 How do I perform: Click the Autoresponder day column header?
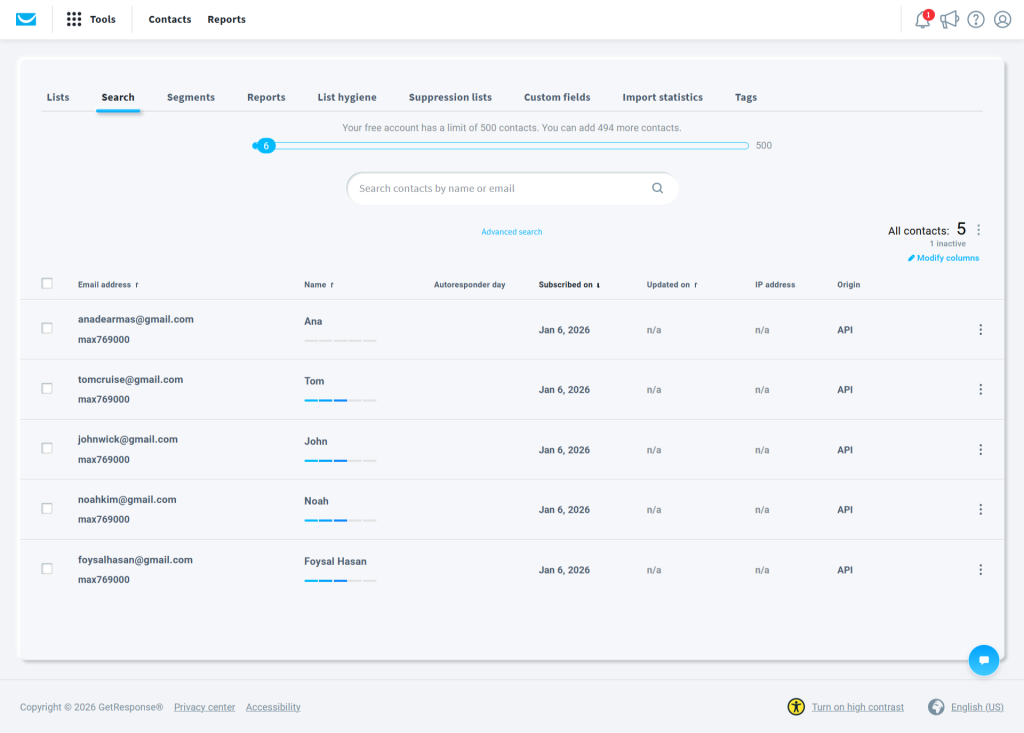(x=469, y=285)
